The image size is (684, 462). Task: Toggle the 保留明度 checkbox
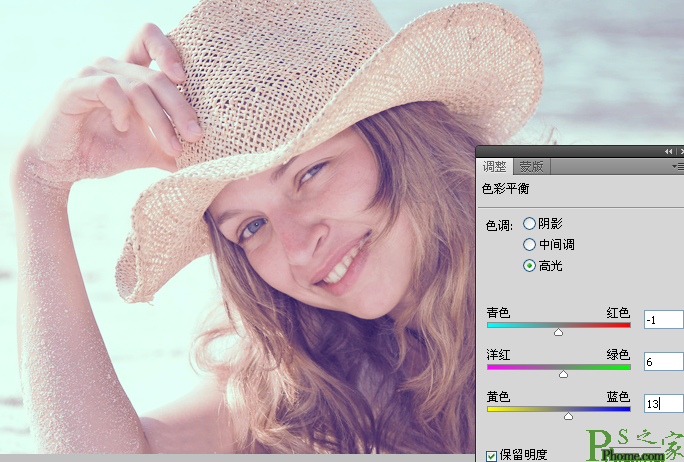(491, 456)
